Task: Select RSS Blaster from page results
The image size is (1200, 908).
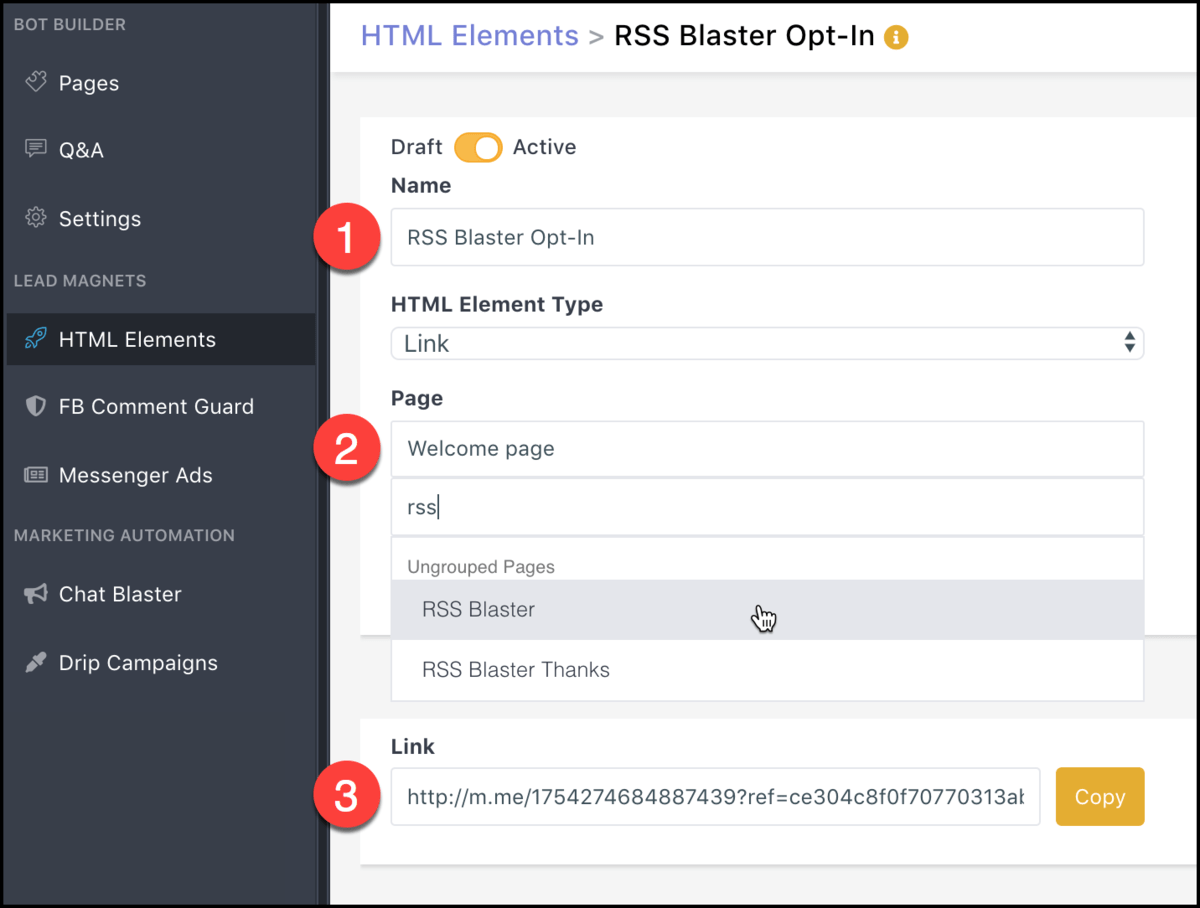Action: [x=767, y=609]
